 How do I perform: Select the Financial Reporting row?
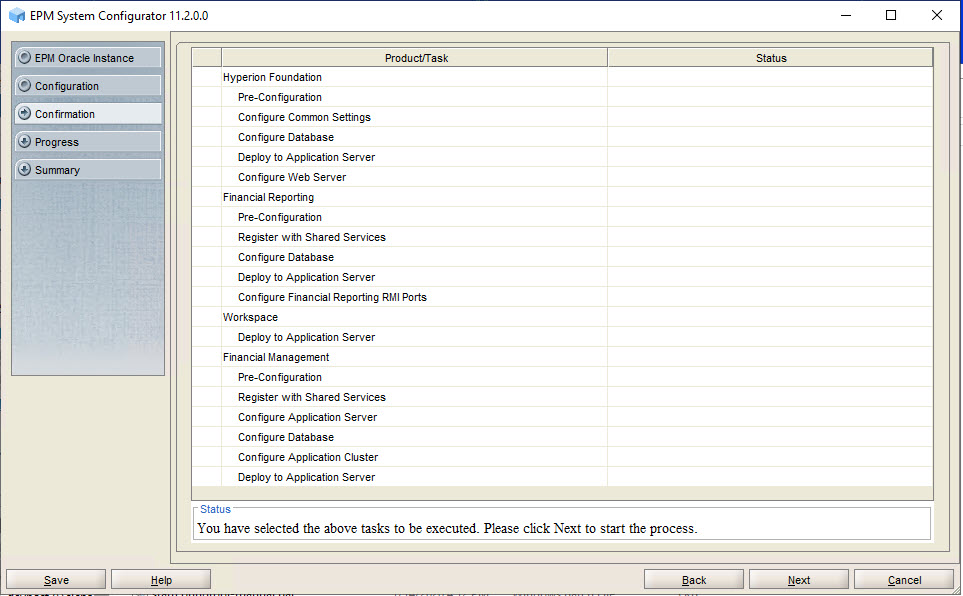tap(562, 197)
